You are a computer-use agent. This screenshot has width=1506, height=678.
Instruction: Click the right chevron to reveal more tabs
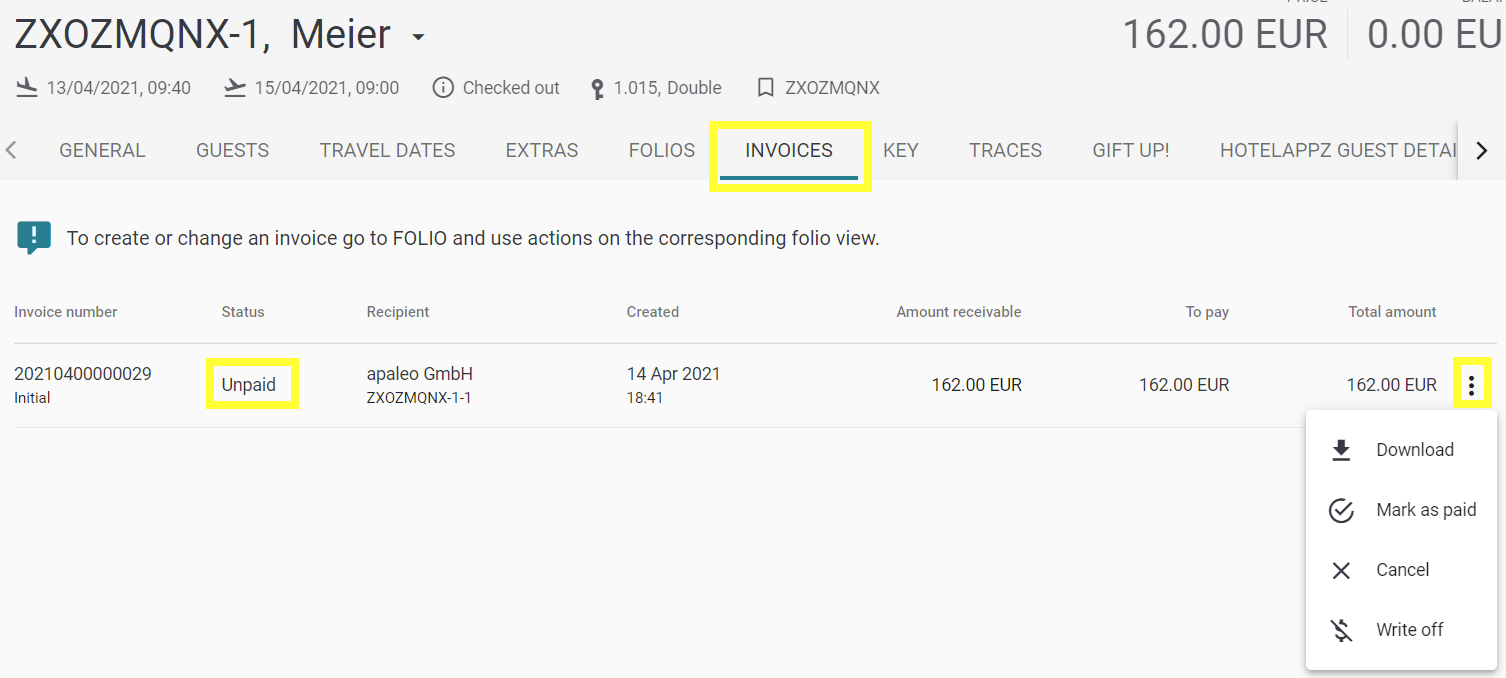[1482, 150]
